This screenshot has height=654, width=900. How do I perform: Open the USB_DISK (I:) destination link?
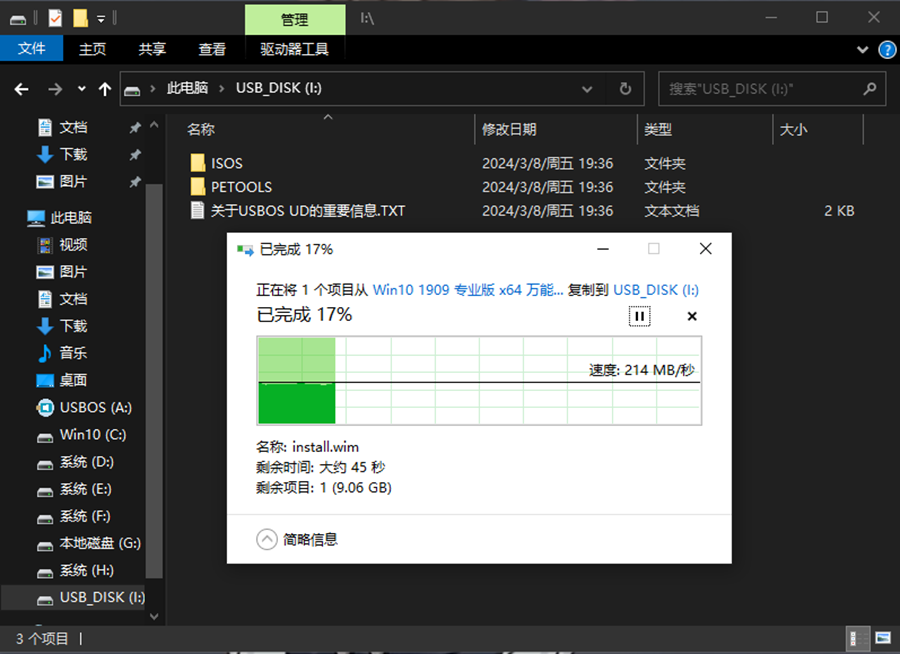(x=655, y=290)
